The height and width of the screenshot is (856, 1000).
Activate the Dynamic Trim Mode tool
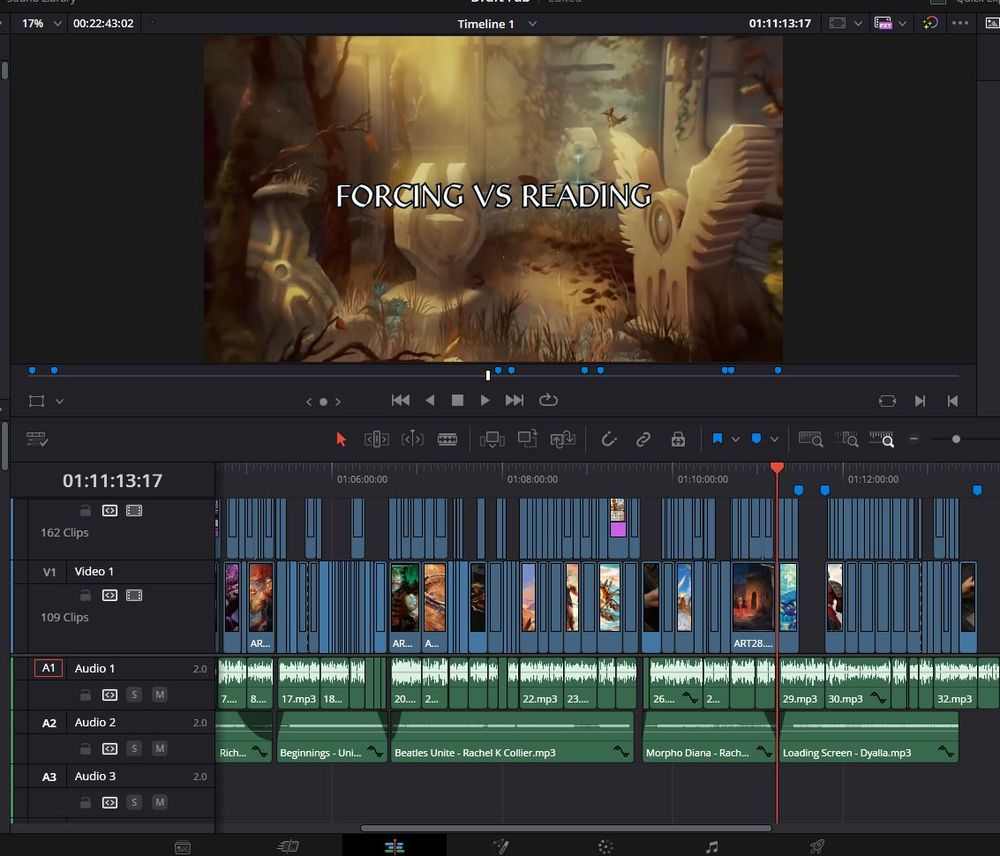click(412, 439)
